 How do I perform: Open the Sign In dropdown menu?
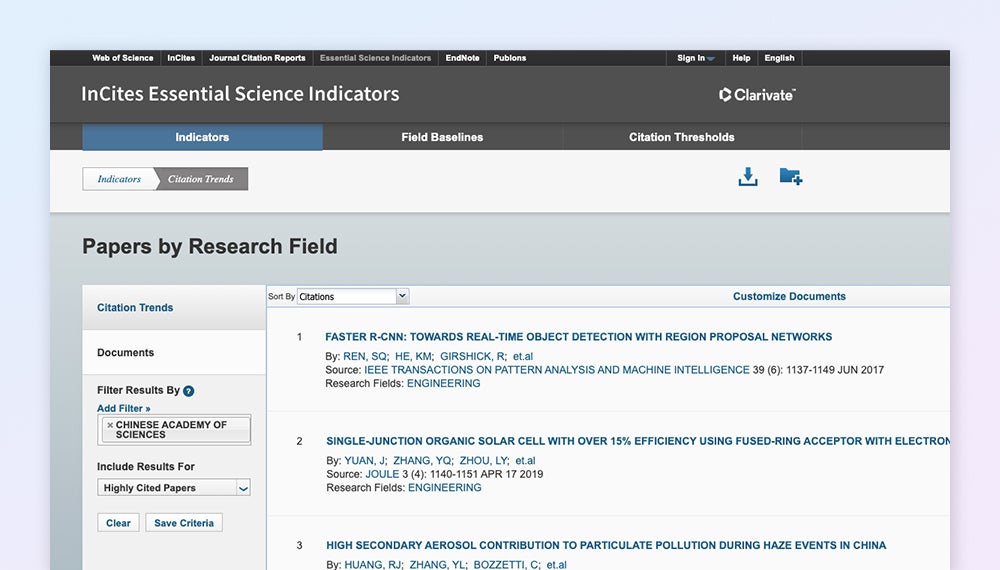(x=695, y=58)
